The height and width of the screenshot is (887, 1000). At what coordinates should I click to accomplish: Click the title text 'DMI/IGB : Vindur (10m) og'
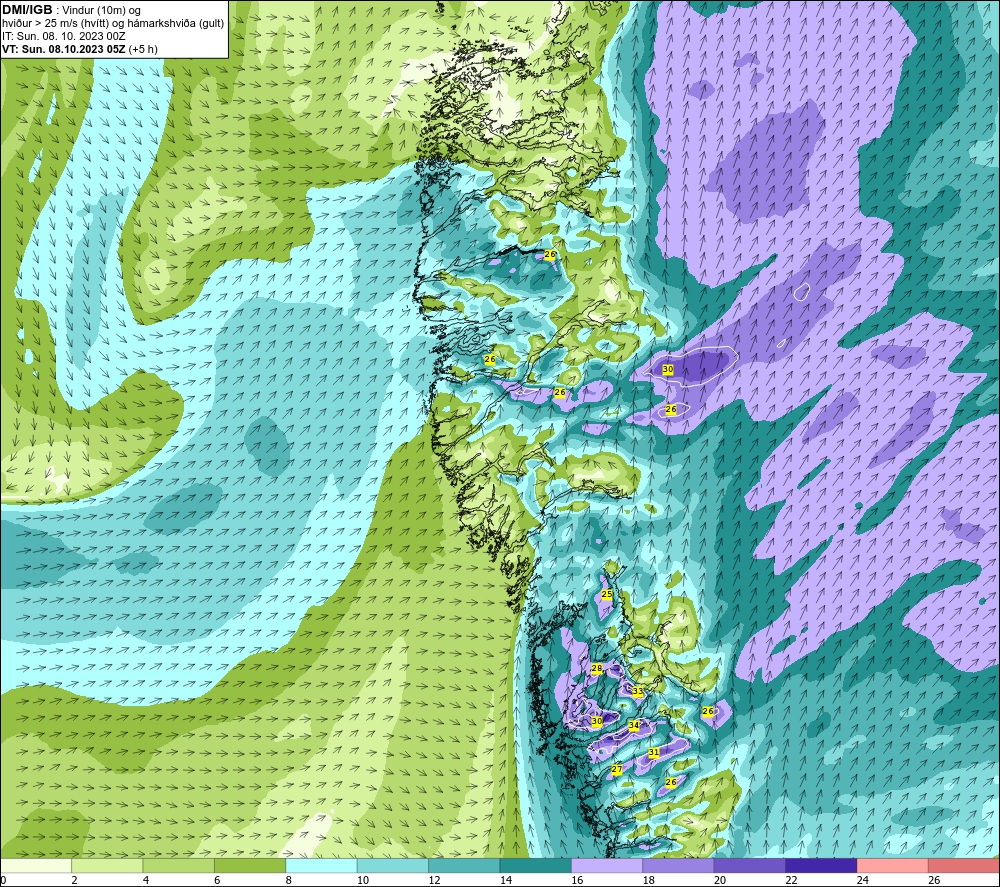point(72,10)
